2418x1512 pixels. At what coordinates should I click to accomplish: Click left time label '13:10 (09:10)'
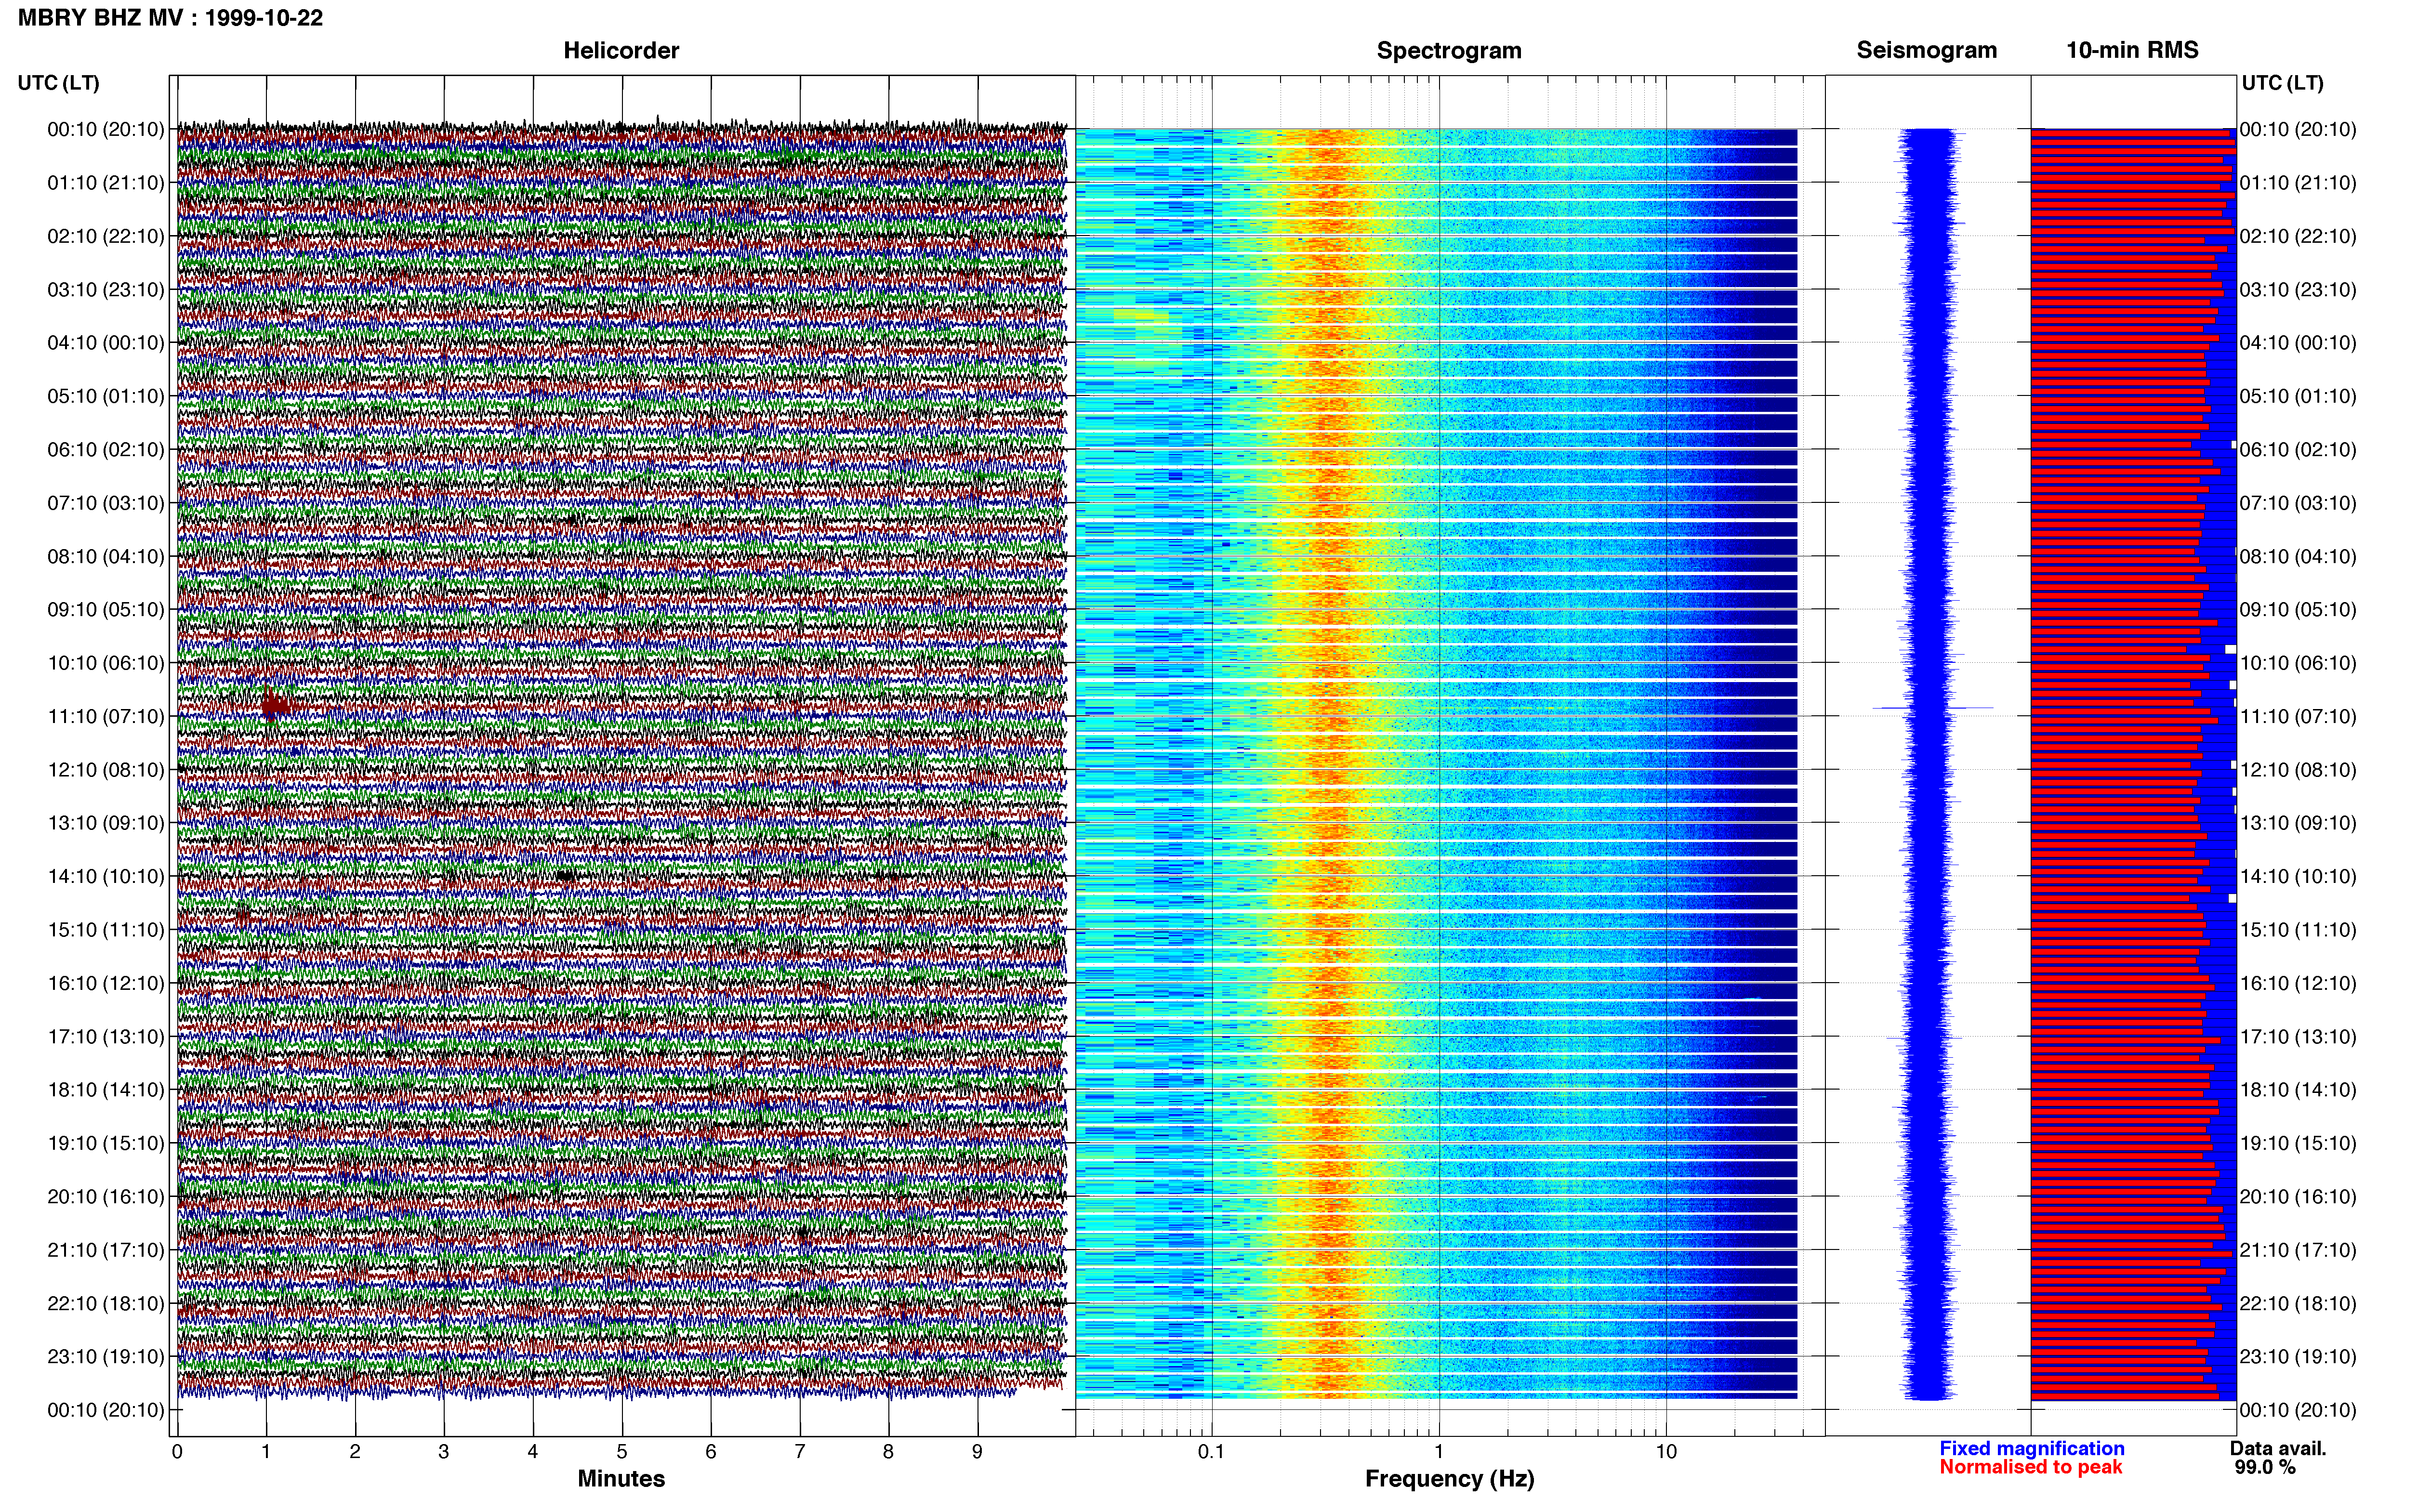tap(106, 823)
